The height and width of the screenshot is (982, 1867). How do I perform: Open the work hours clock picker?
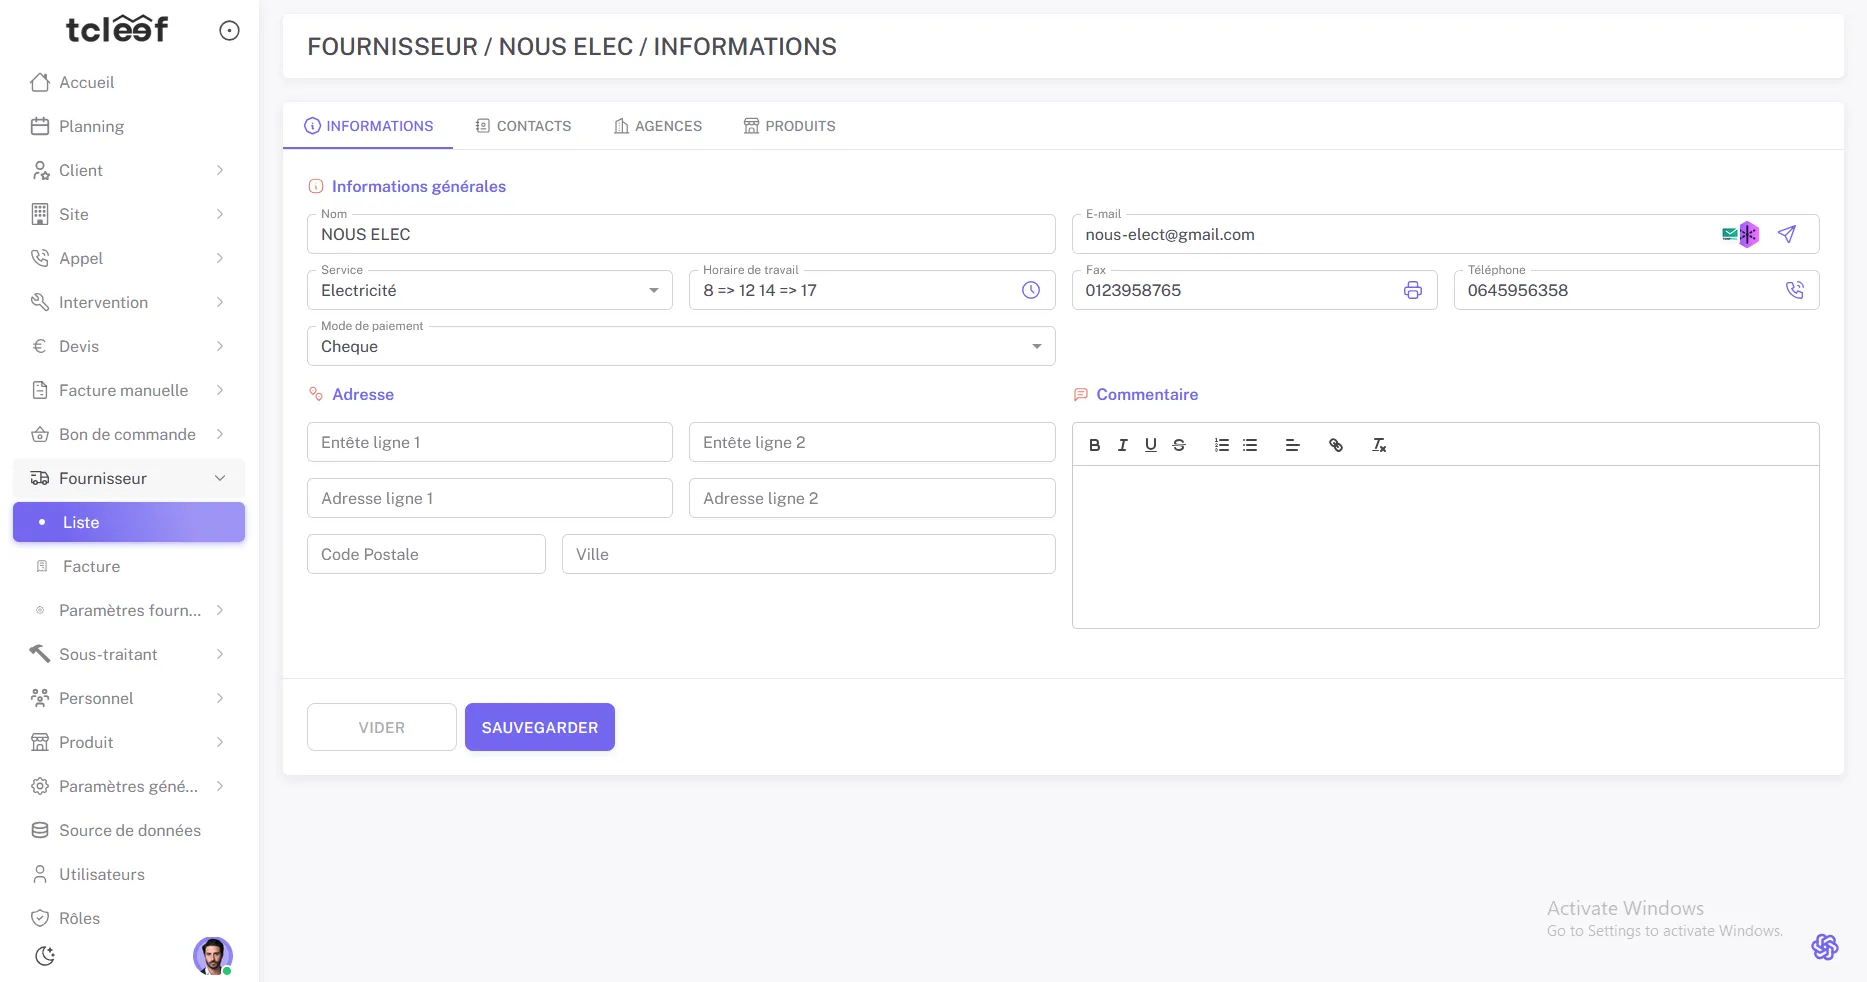point(1031,290)
